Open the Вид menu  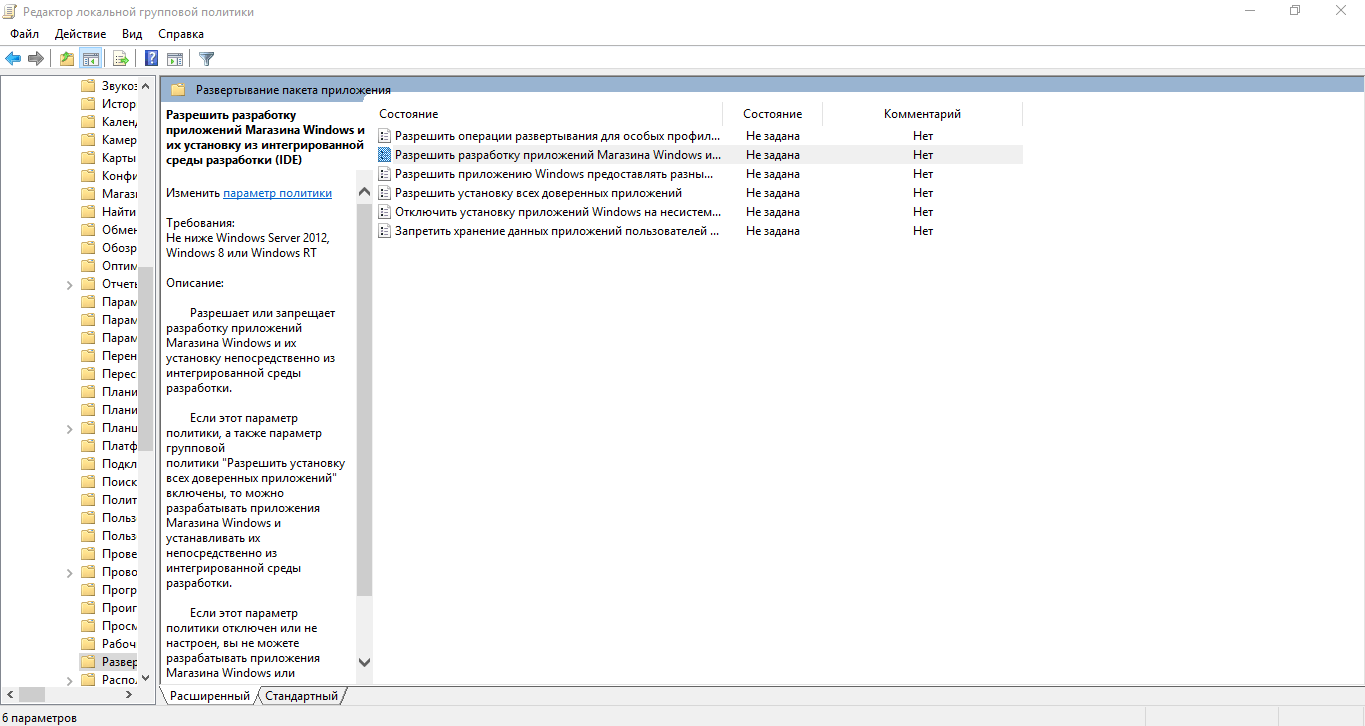coord(132,34)
